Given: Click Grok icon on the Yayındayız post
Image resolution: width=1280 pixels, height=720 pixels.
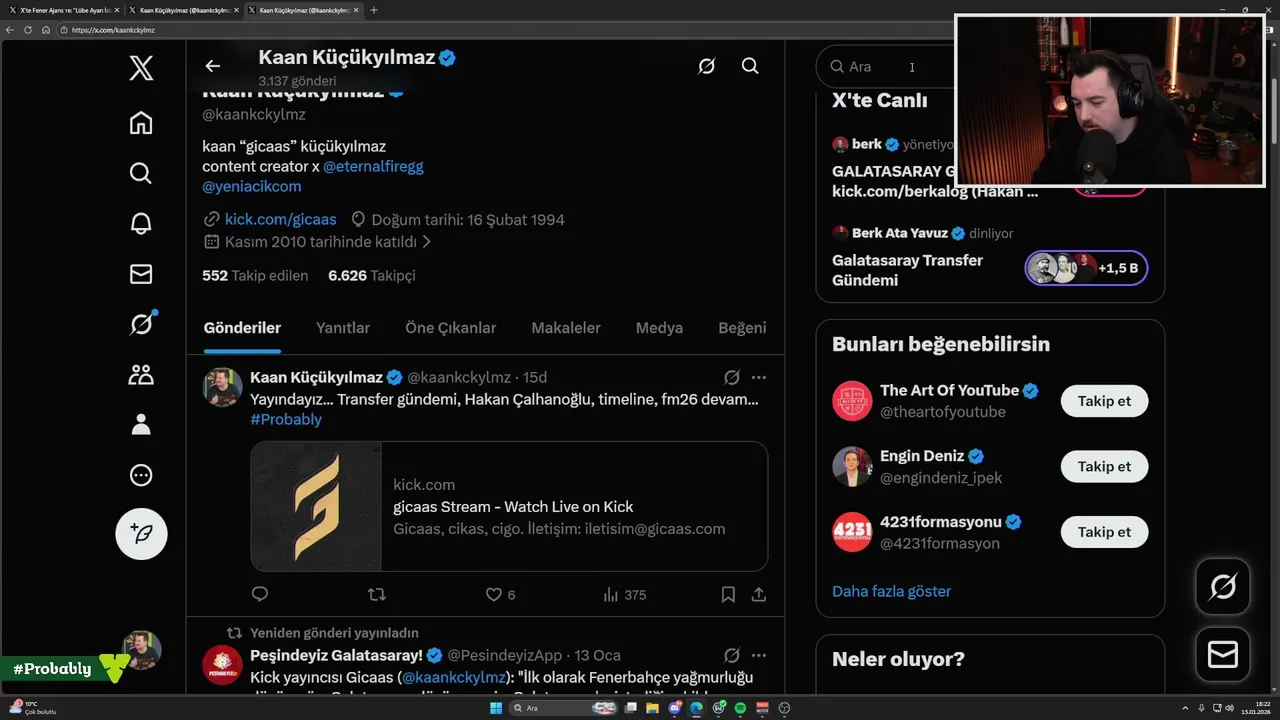Looking at the screenshot, I should [x=732, y=377].
